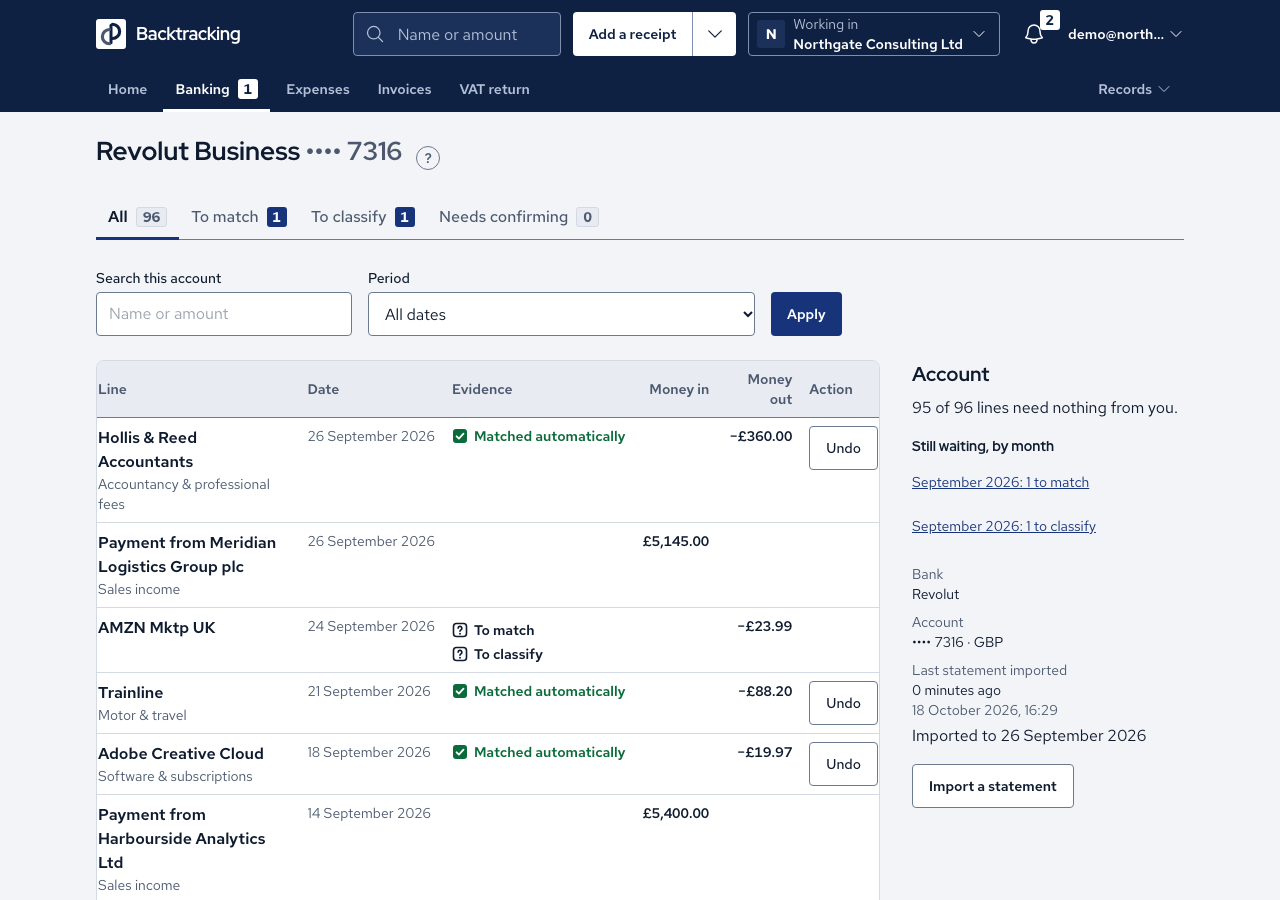Viewport: 1280px width, 900px height.
Task: Expand the Working in company selector
Action: 874,34
